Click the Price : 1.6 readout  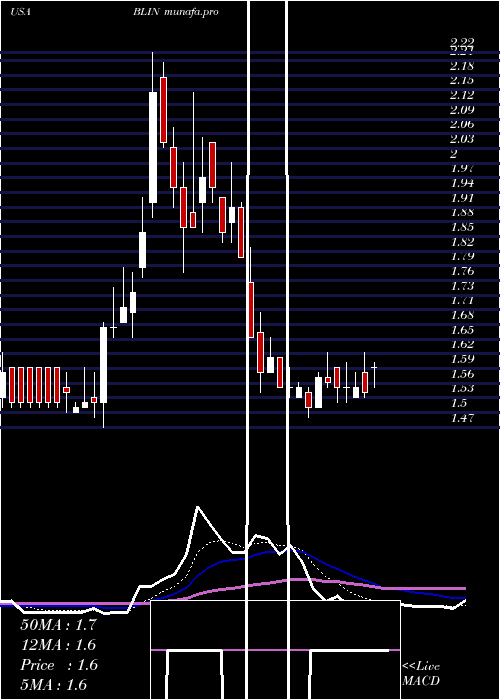point(59,665)
